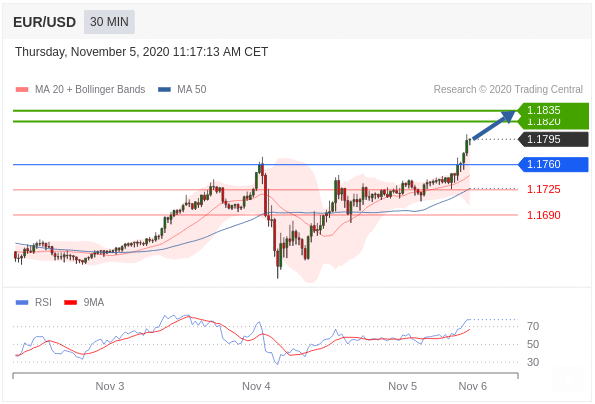Select the 1.1795 current price tag
595x404 pixels.
pyautogui.click(x=553, y=139)
